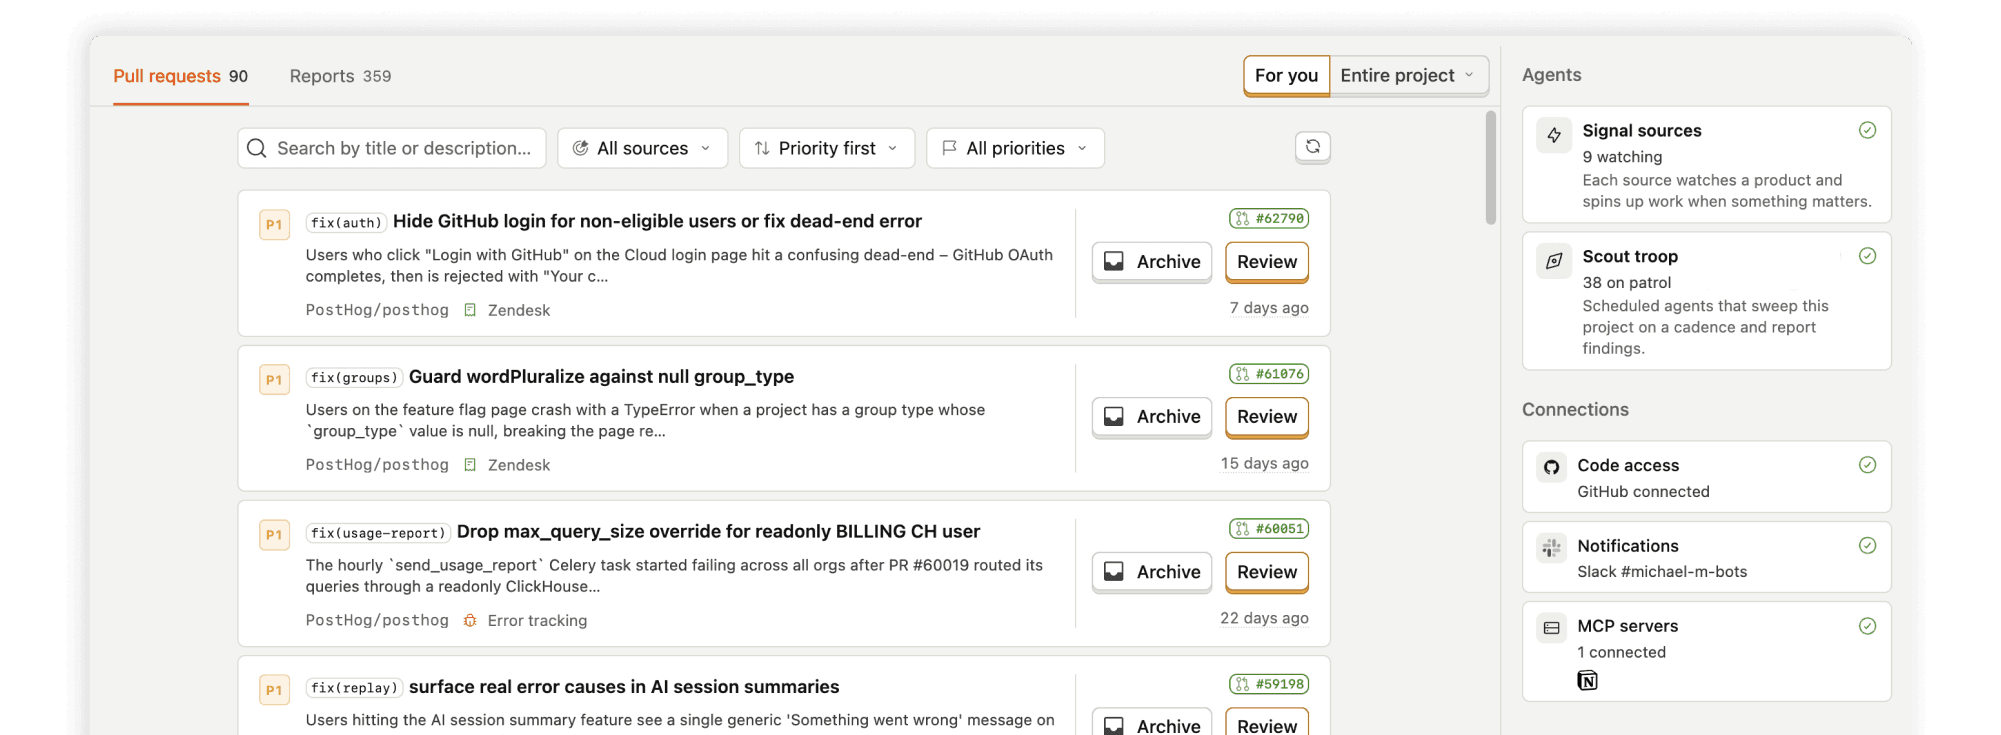Click the green check on MCP servers
The height and width of the screenshot is (735, 2001).
[1867, 626]
